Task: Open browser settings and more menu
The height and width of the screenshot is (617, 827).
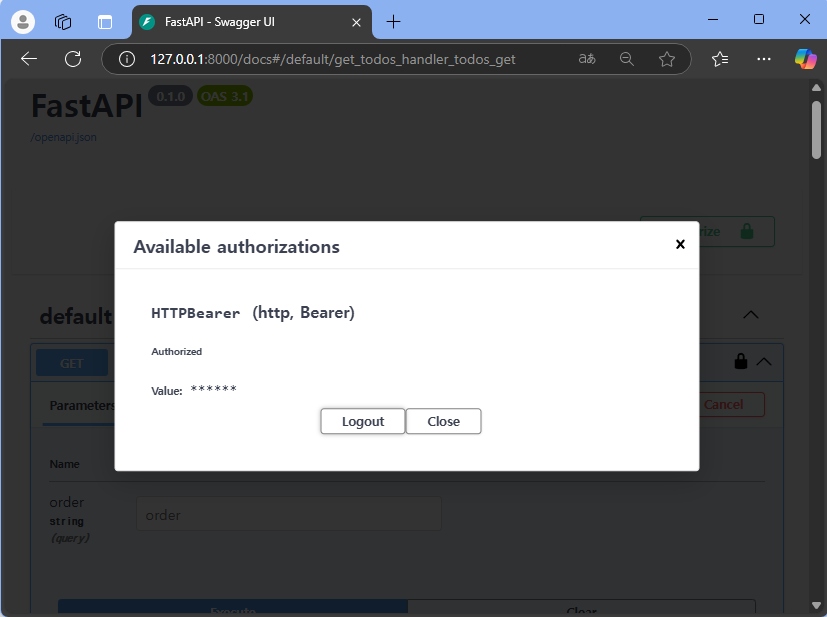Action: click(764, 59)
